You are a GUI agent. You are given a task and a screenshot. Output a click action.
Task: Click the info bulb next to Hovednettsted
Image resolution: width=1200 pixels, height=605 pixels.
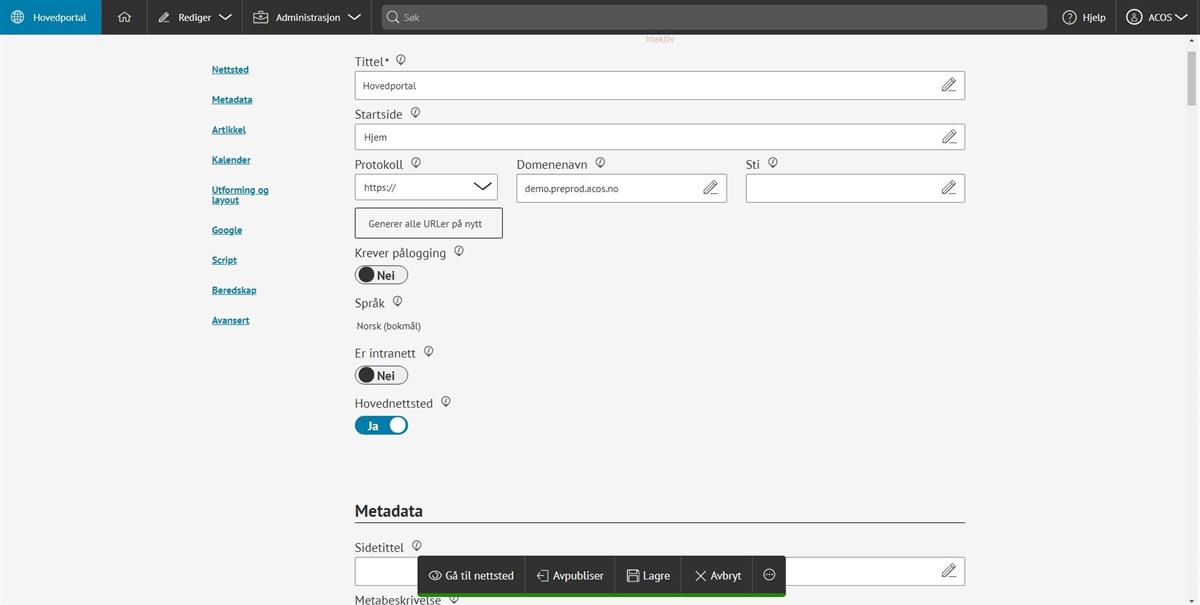[x=446, y=402]
